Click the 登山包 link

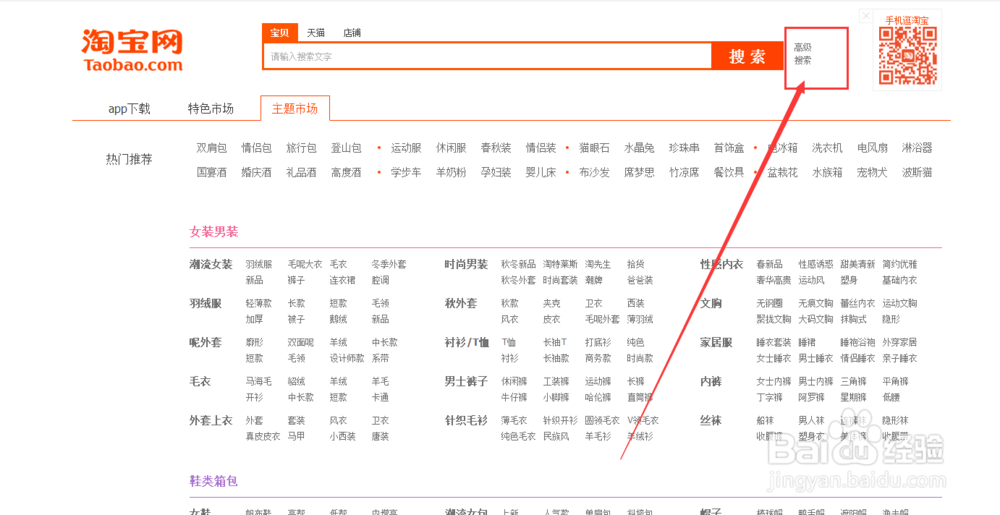tap(346, 148)
